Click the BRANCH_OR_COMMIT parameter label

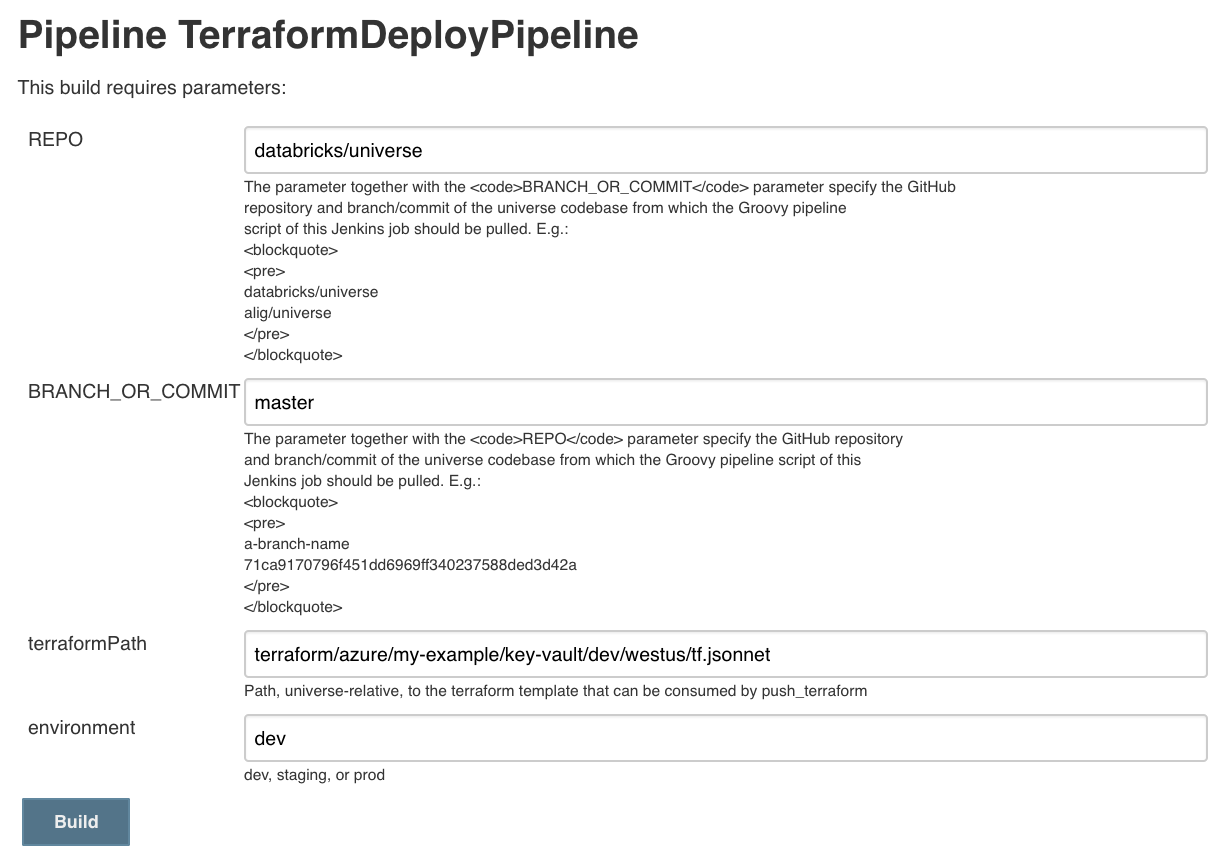coord(133,392)
